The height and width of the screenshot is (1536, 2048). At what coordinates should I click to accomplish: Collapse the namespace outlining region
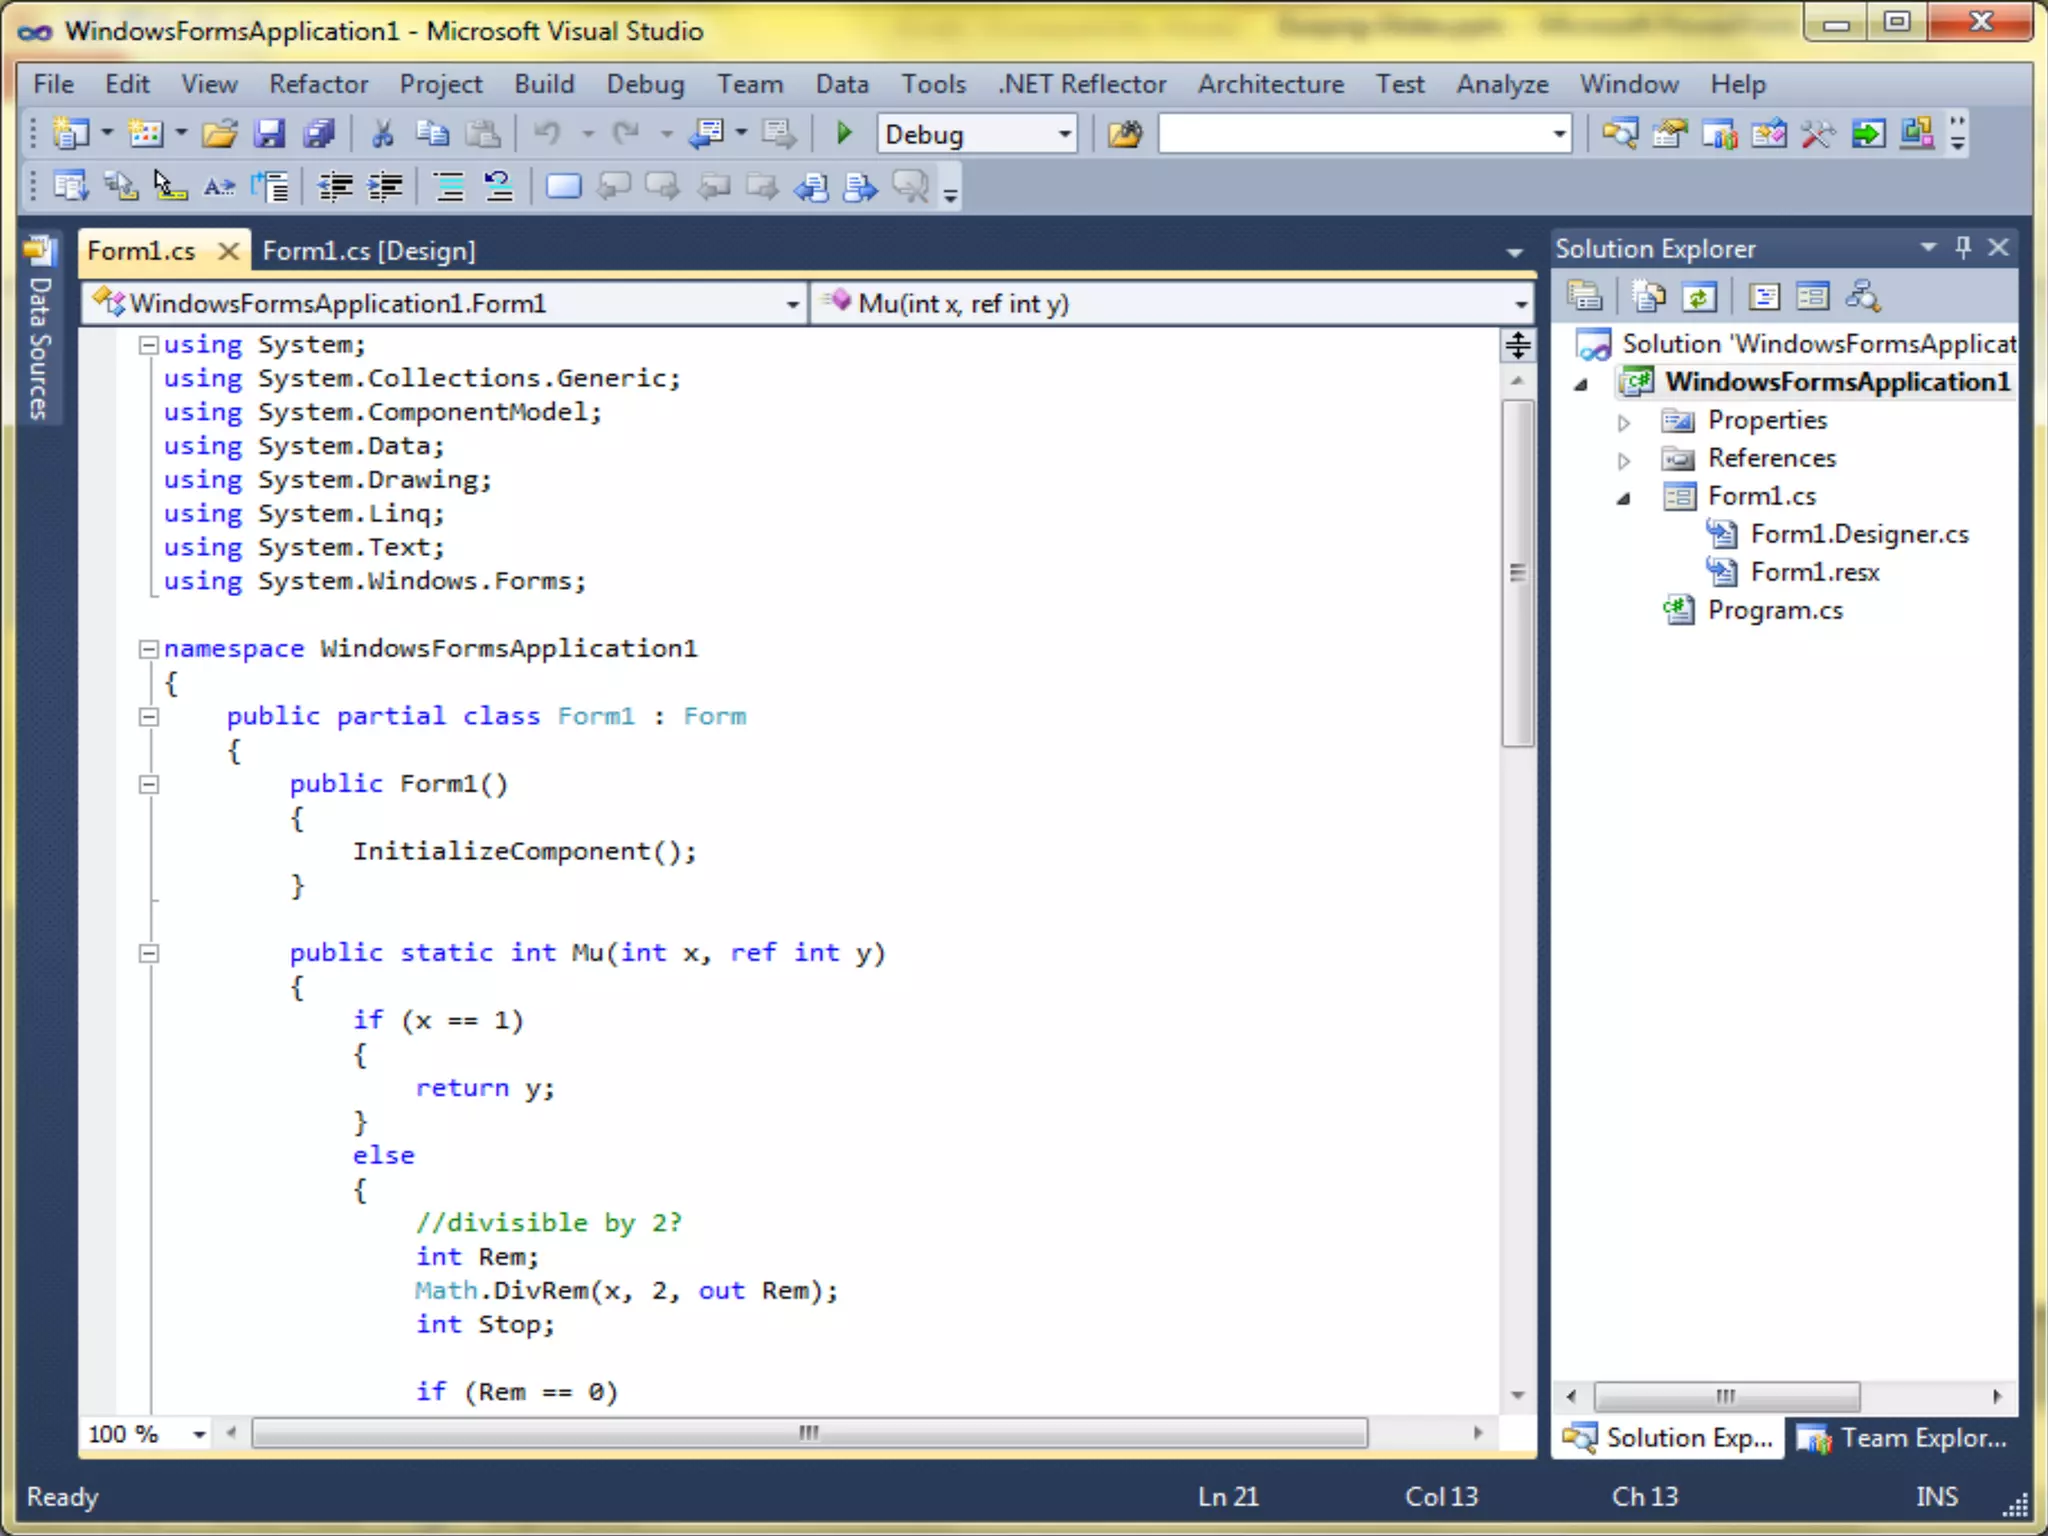point(149,649)
